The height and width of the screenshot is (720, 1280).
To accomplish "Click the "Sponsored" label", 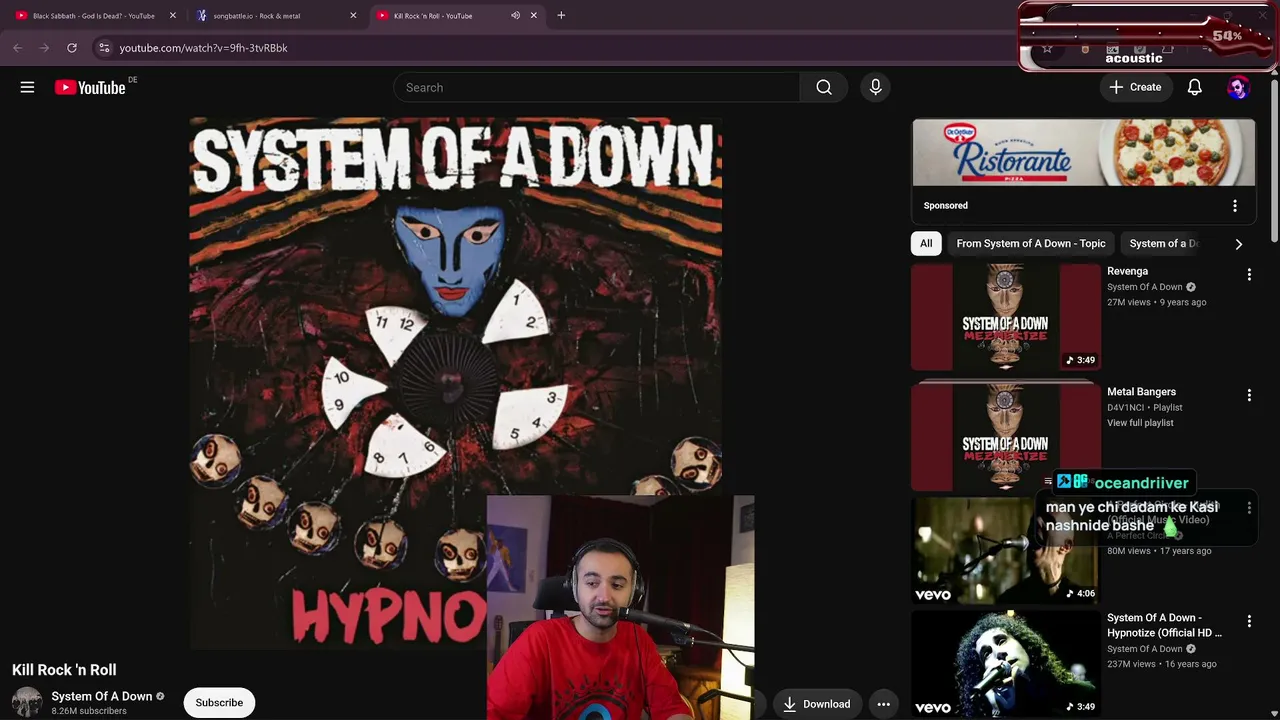I will coord(946,206).
